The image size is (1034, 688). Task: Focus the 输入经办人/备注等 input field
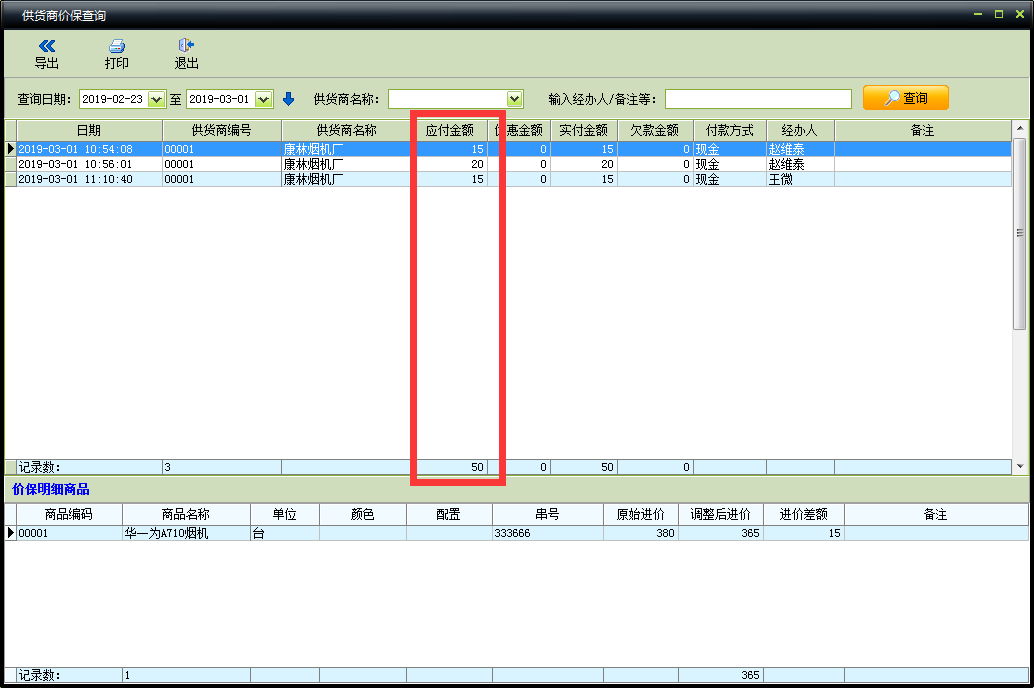coord(758,99)
